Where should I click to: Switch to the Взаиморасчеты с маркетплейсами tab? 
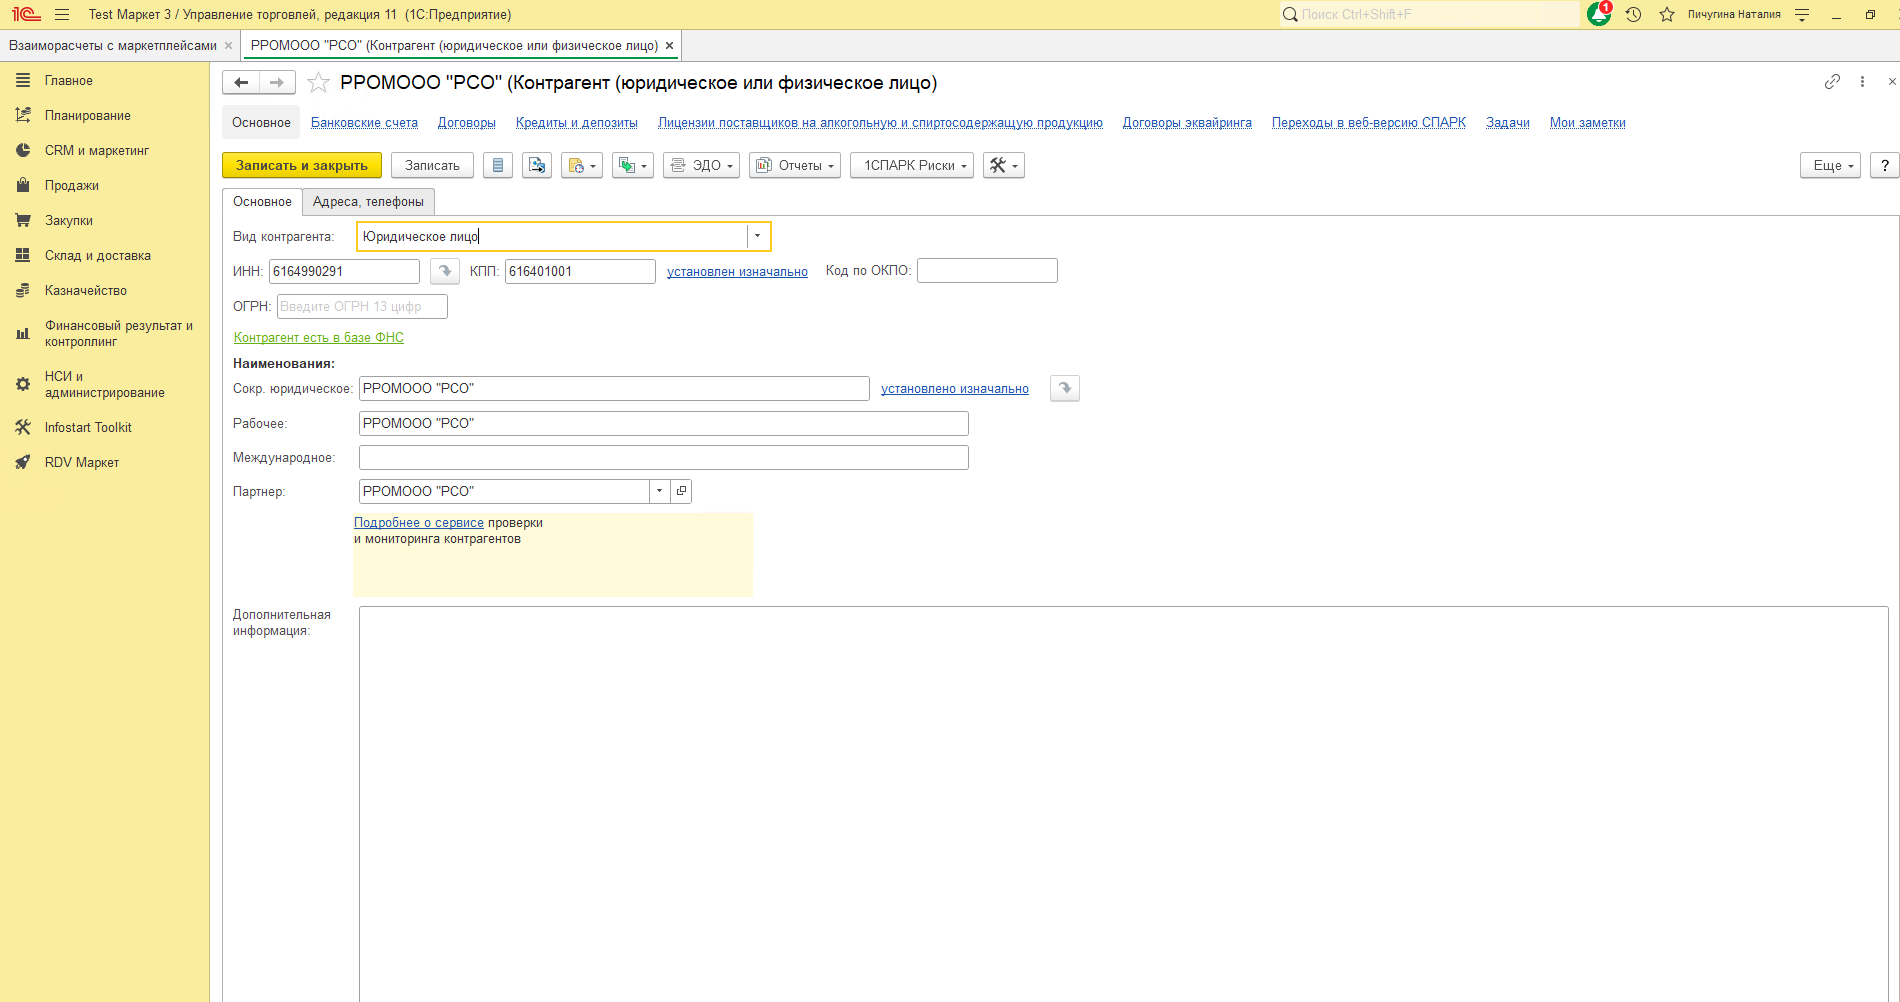pos(113,46)
